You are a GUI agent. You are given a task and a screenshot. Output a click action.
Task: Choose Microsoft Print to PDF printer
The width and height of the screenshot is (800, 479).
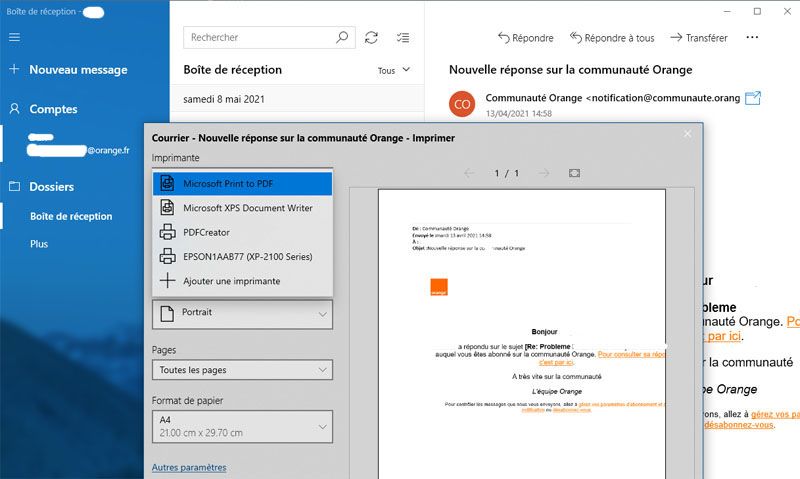(242, 184)
